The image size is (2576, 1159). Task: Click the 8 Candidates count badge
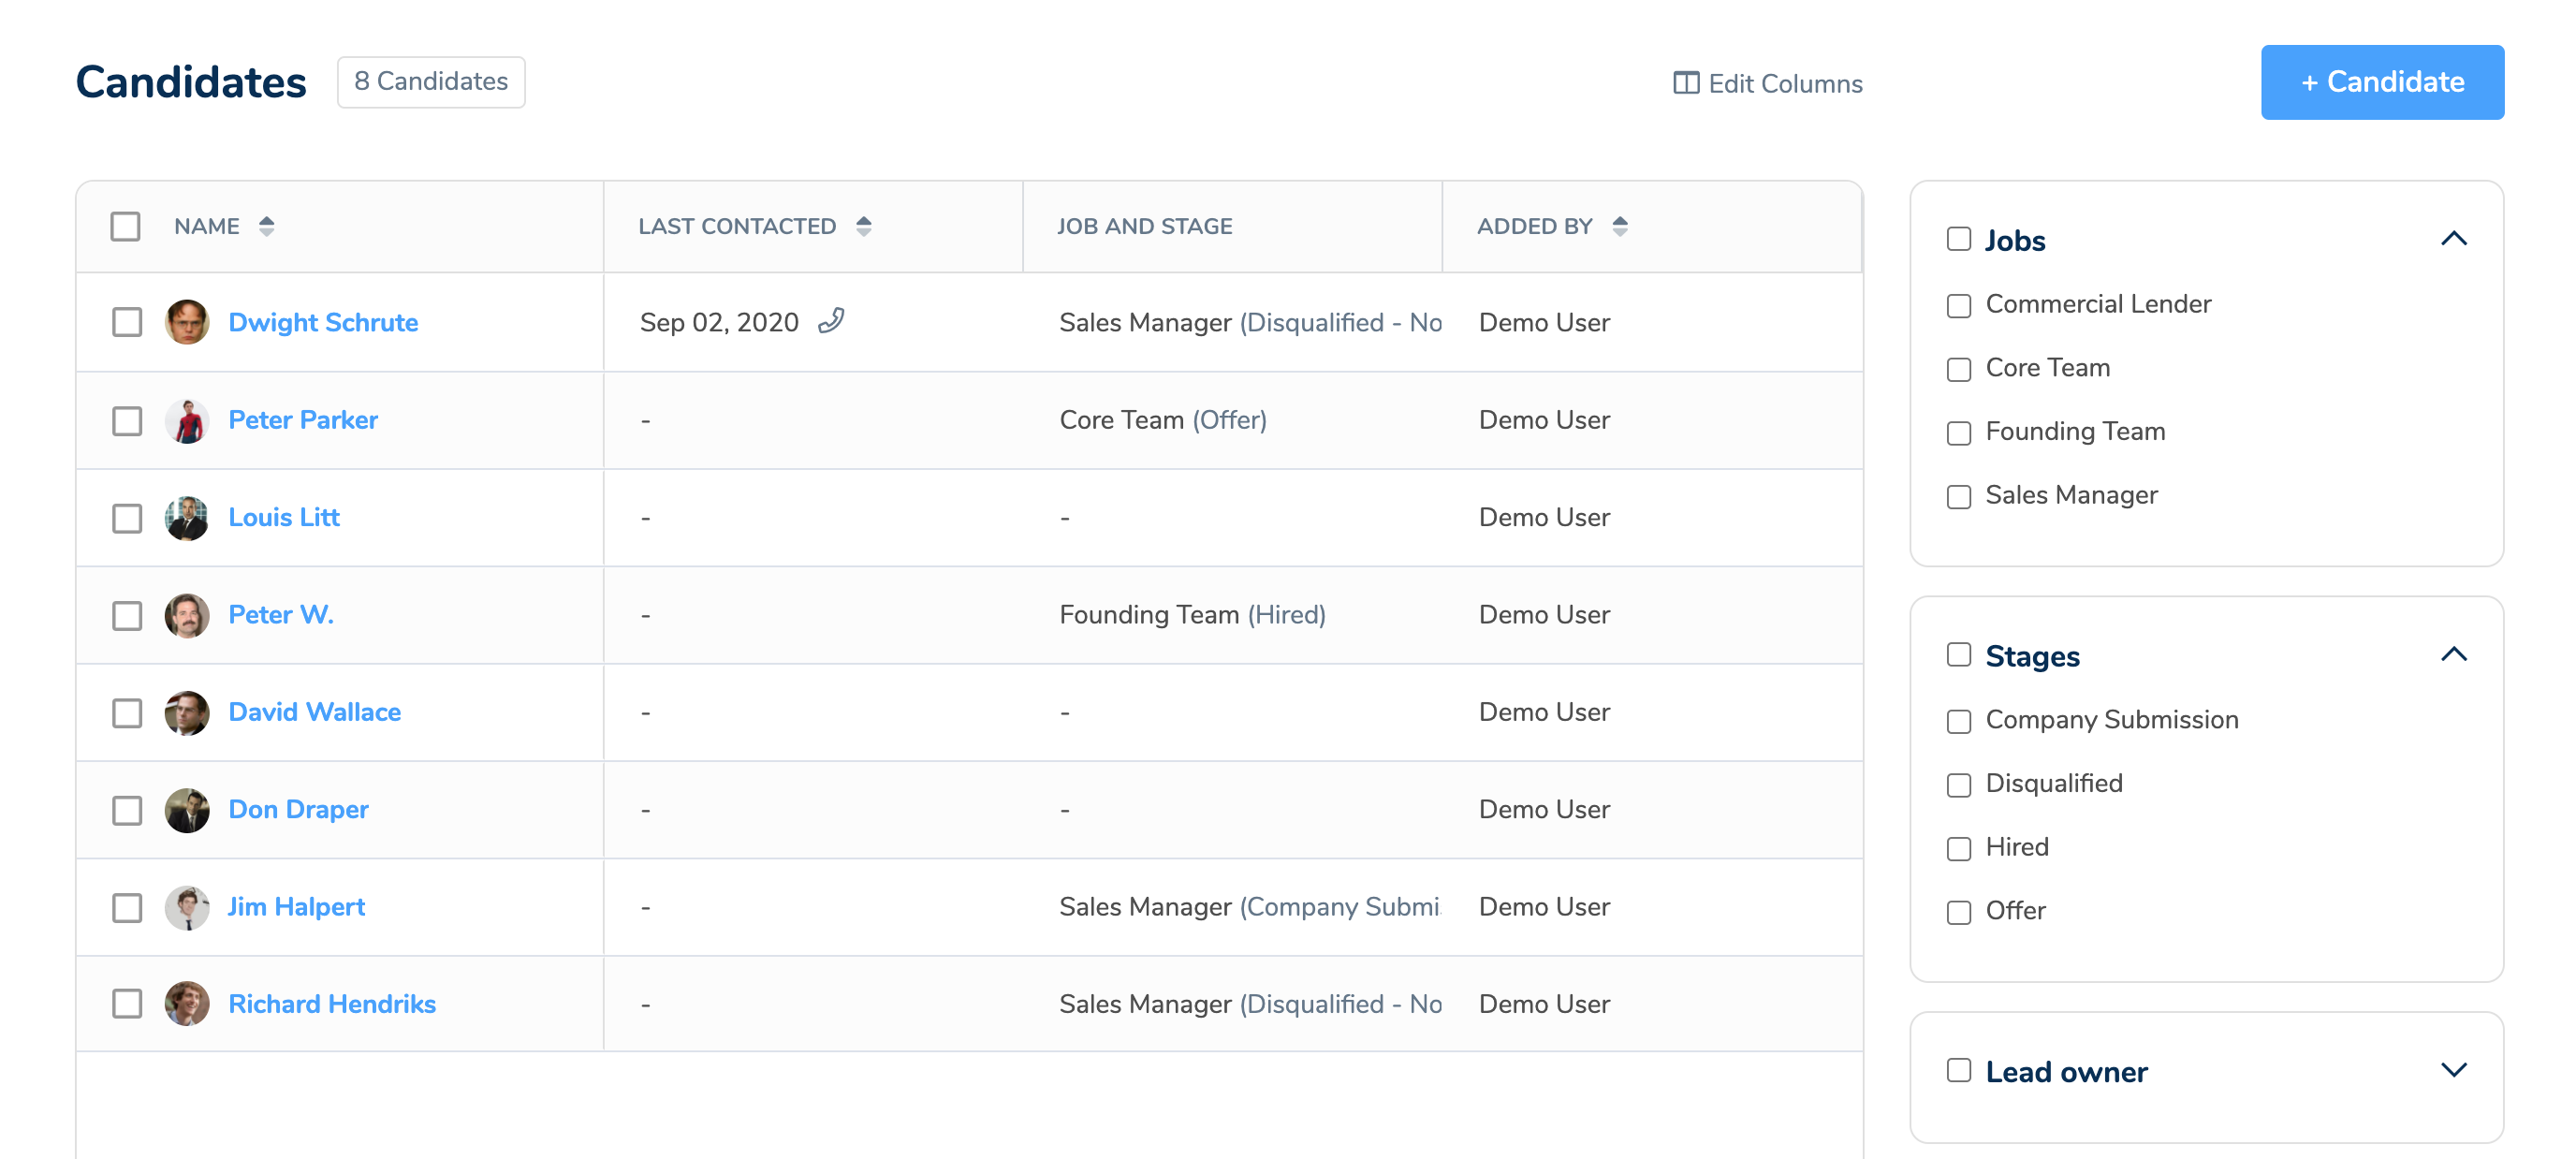point(431,82)
